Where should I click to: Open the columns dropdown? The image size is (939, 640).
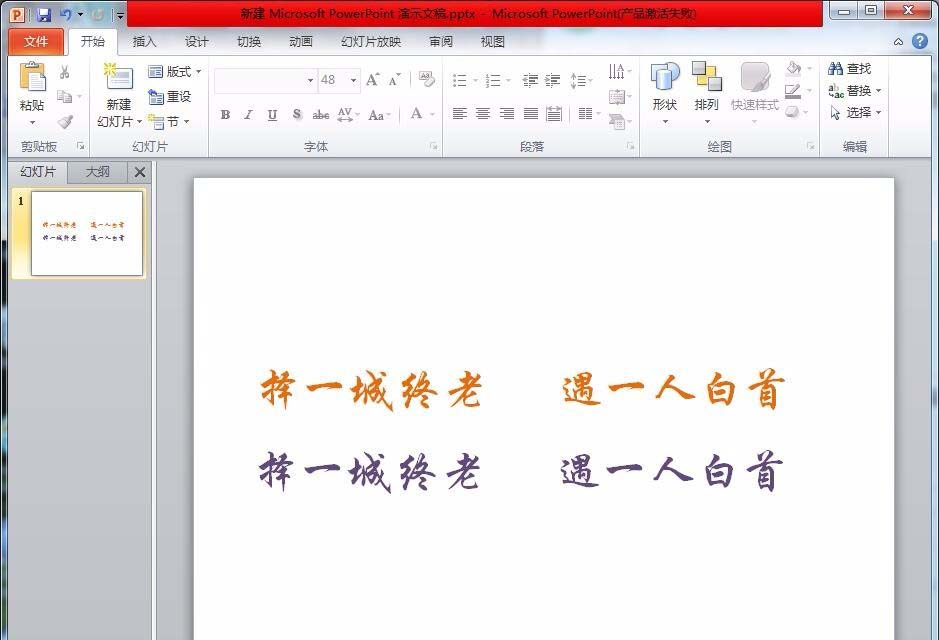point(590,114)
